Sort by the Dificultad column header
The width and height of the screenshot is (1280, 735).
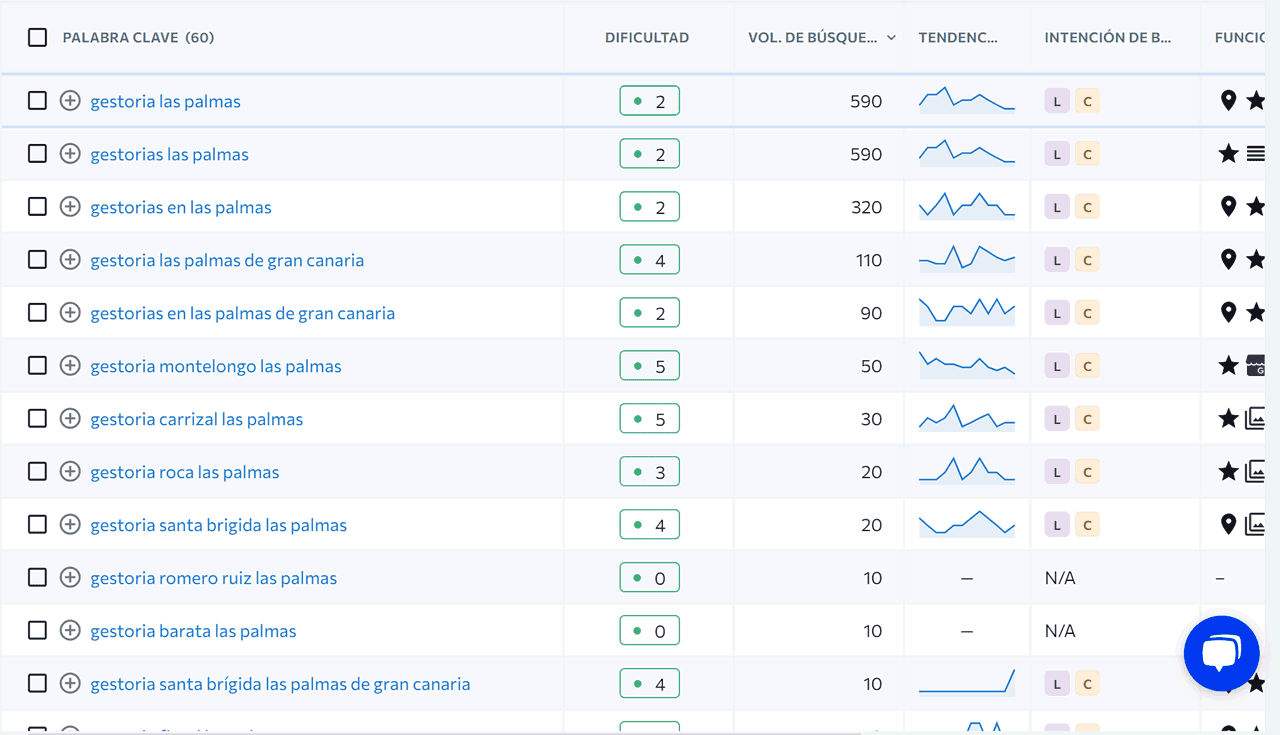click(647, 38)
